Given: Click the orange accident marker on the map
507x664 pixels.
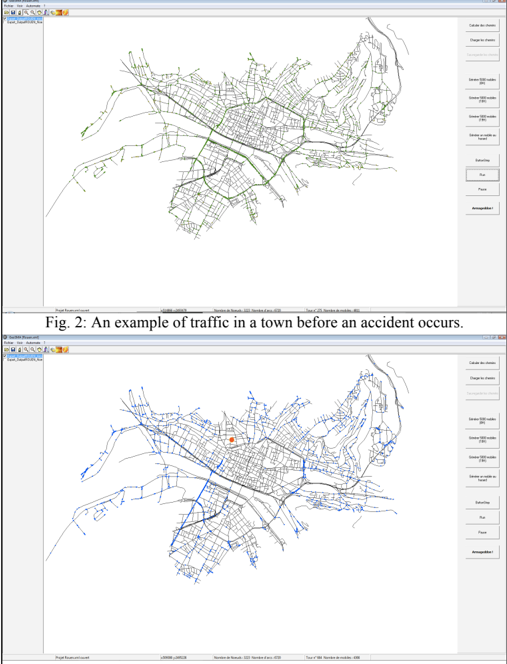Looking at the screenshot, I should (x=232, y=440).
